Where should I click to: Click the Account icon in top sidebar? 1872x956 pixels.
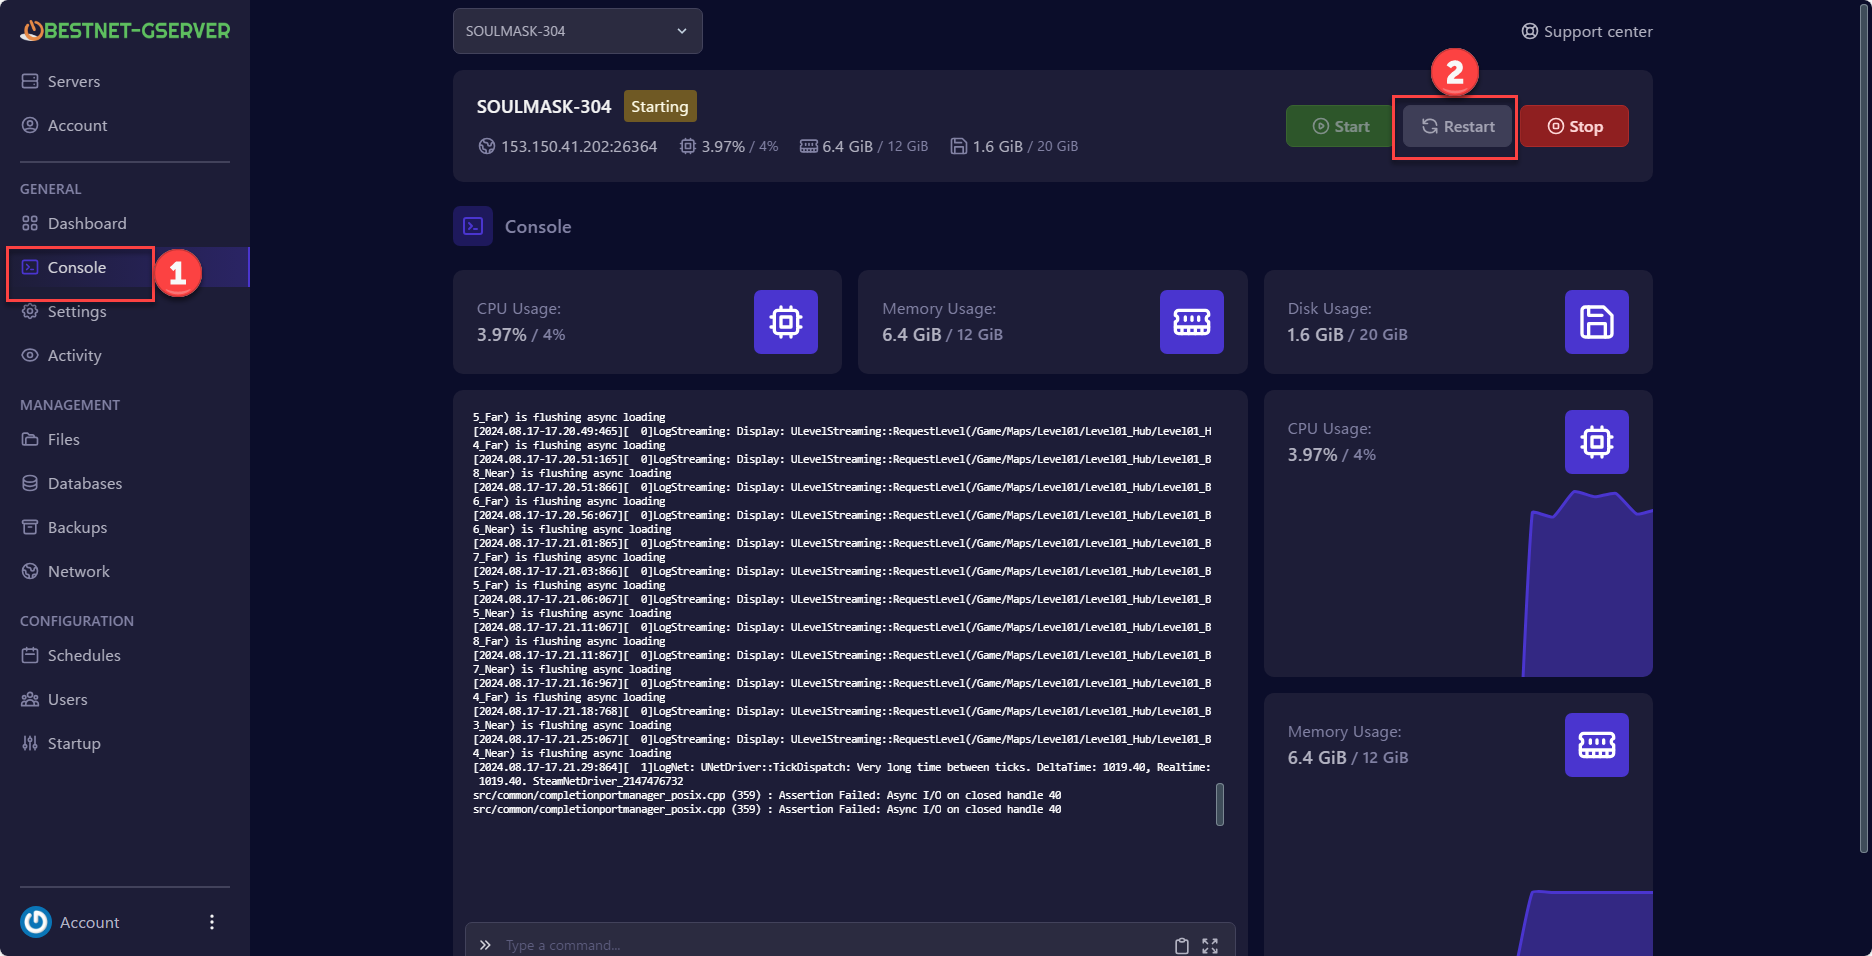(30, 125)
